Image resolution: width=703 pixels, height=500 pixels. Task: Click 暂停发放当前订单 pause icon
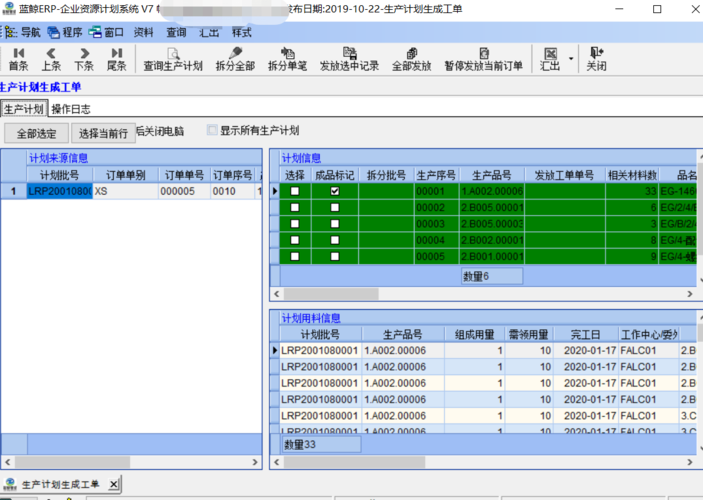[484, 59]
